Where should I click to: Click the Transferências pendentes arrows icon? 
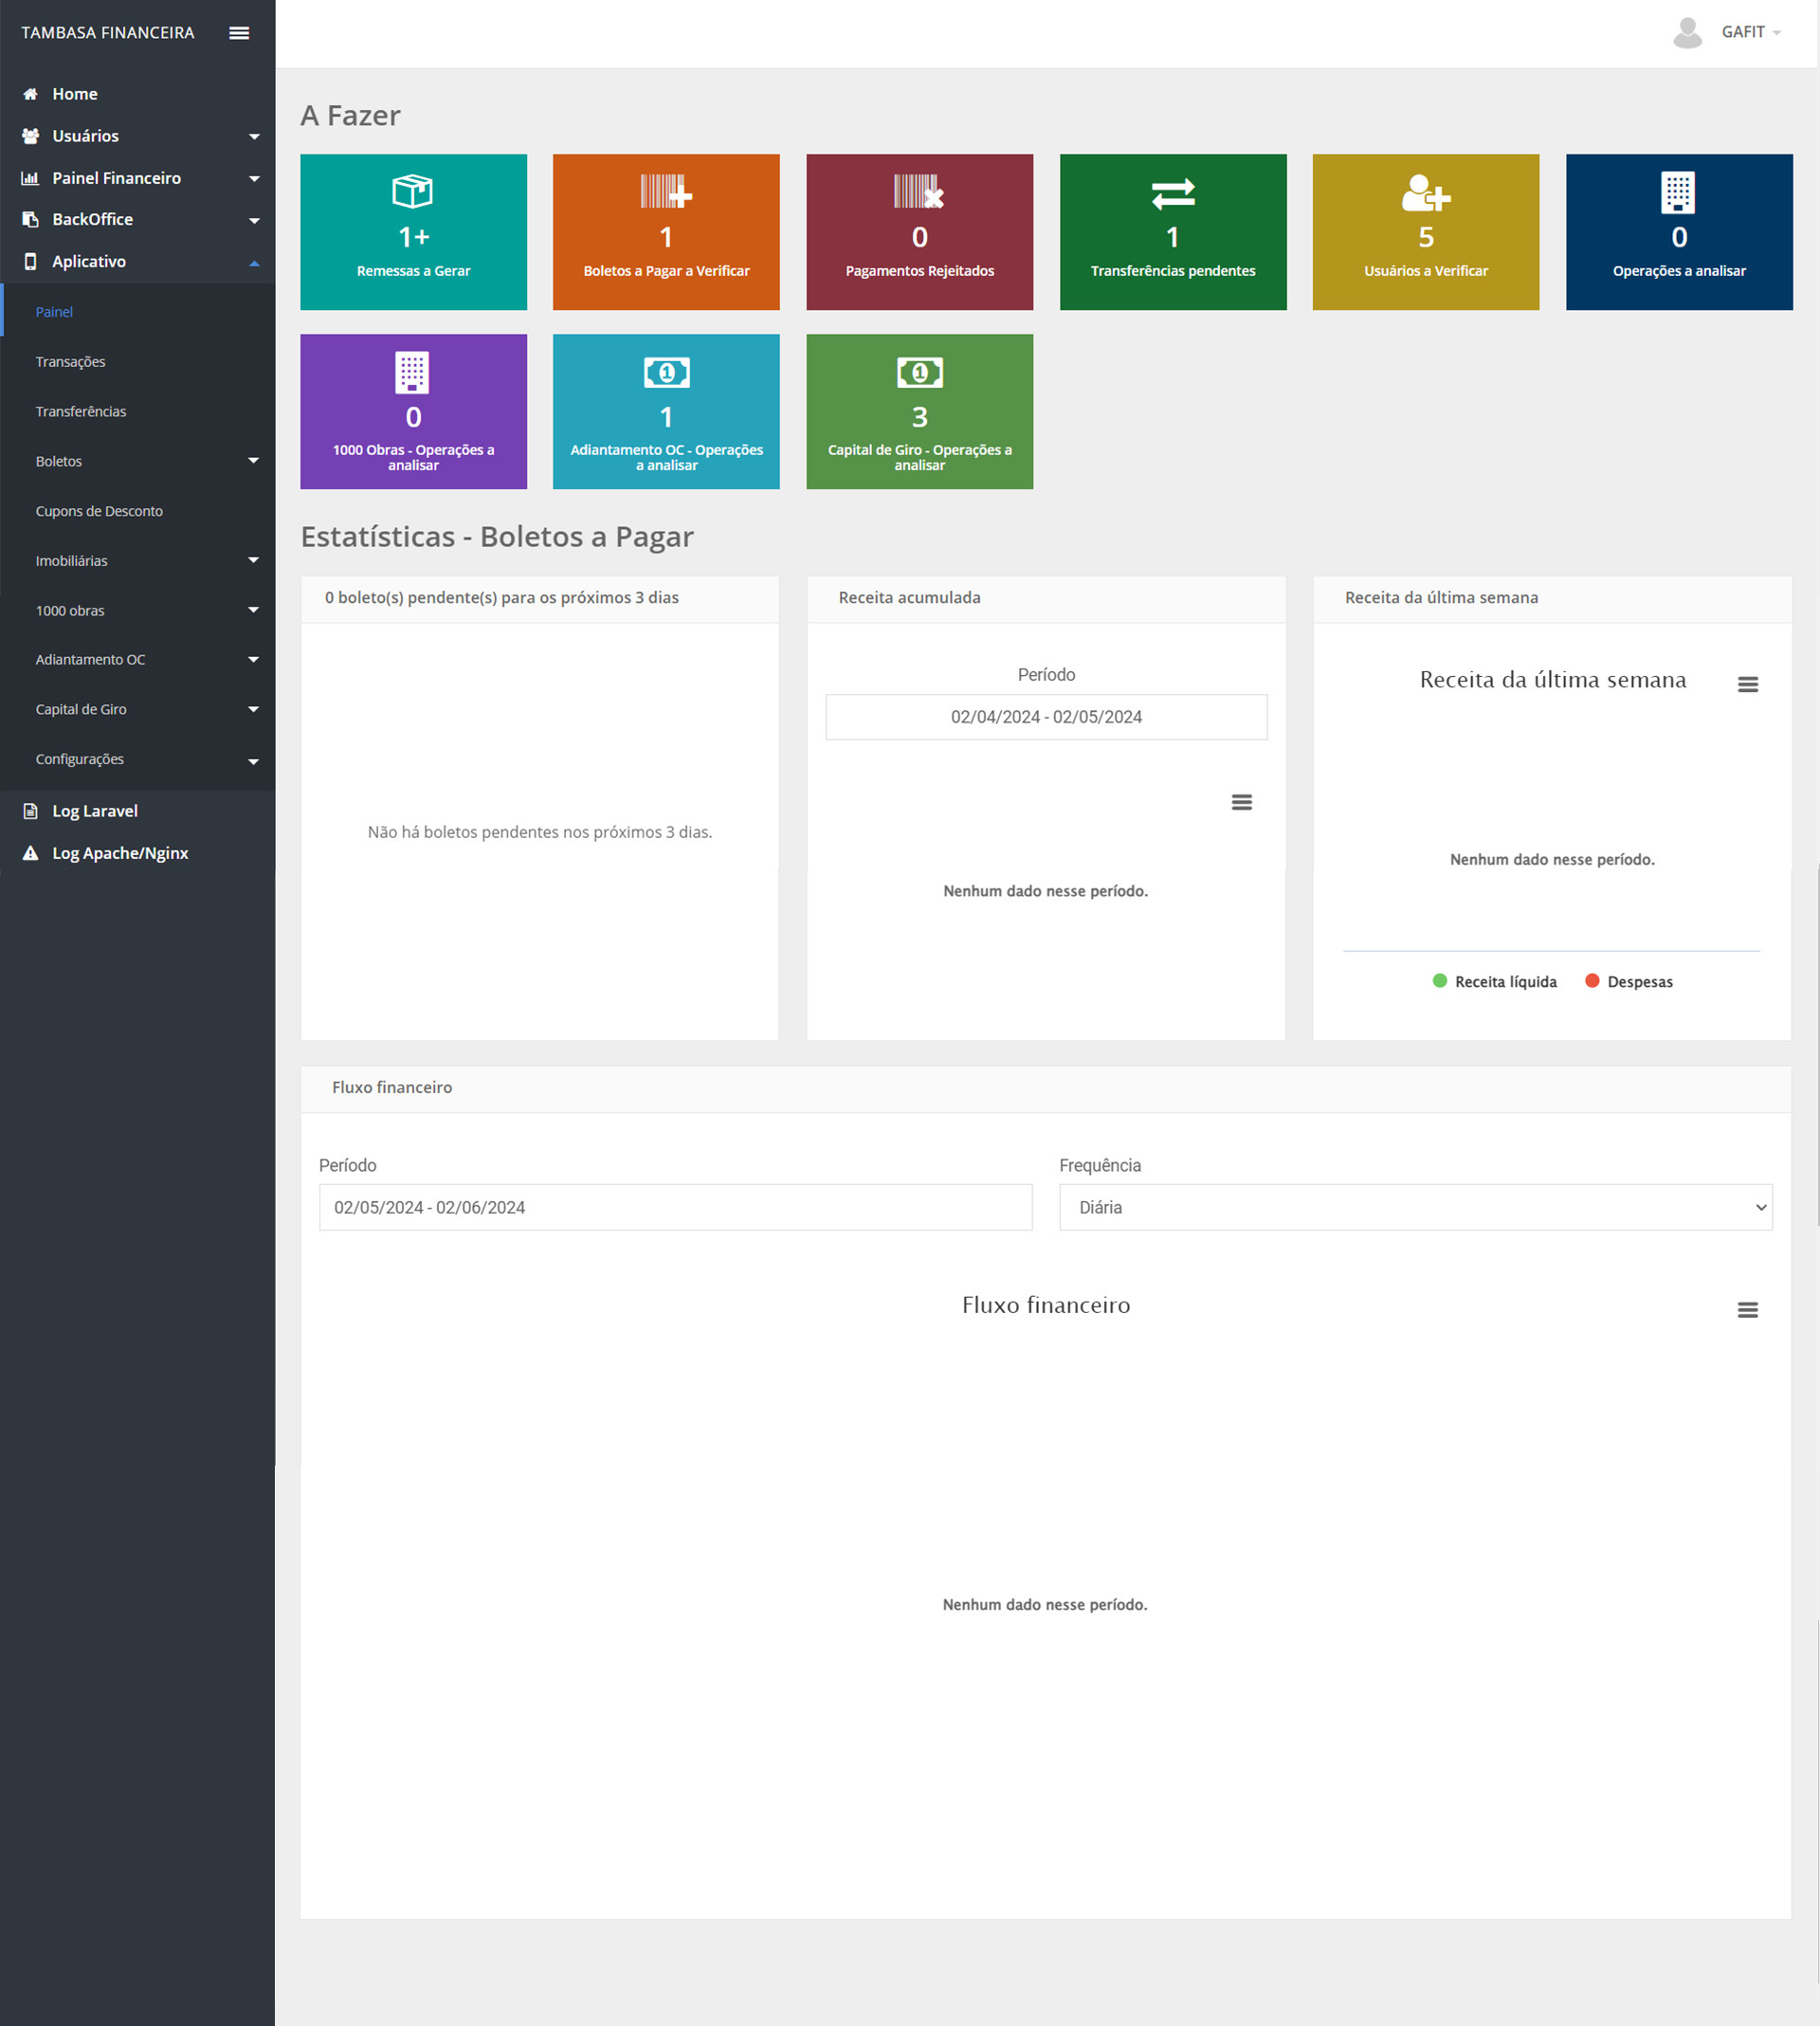(x=1172, y=193)
